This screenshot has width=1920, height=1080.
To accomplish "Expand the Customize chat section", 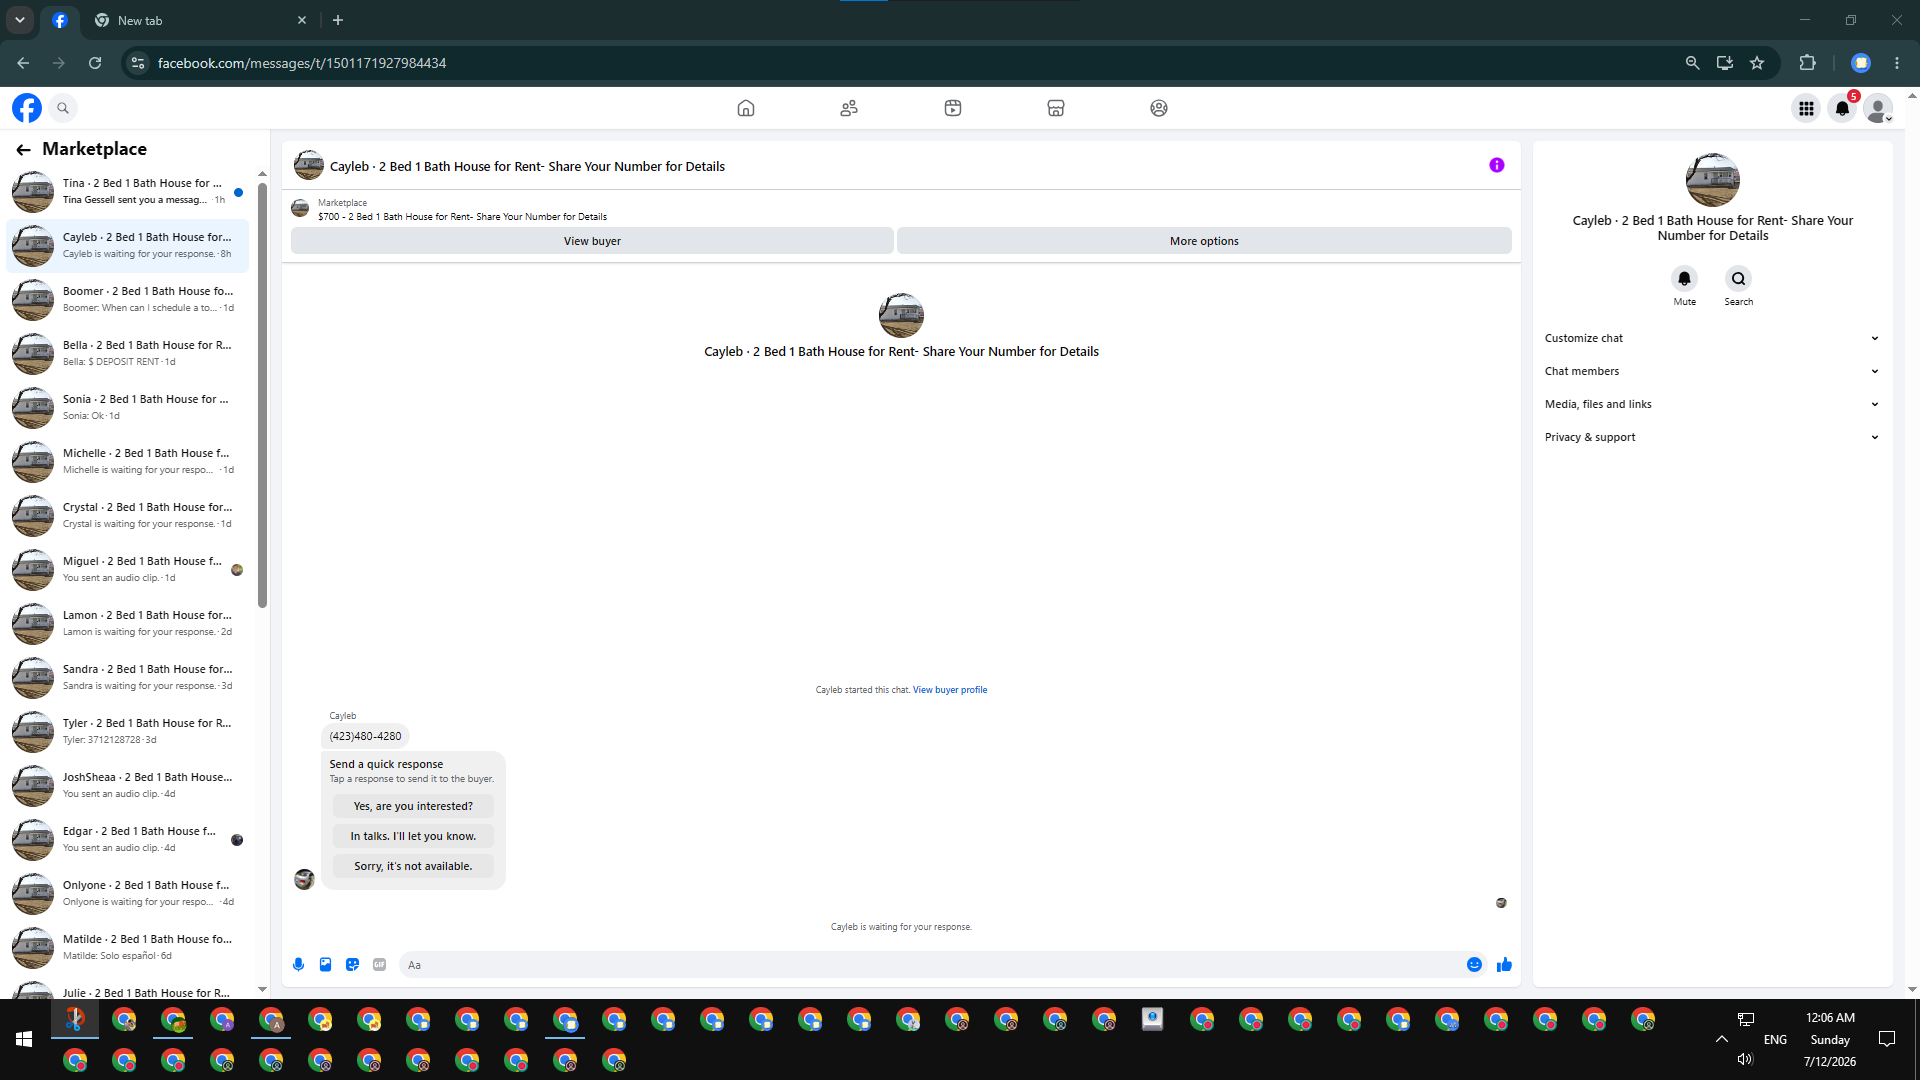I will point(1712,338).
